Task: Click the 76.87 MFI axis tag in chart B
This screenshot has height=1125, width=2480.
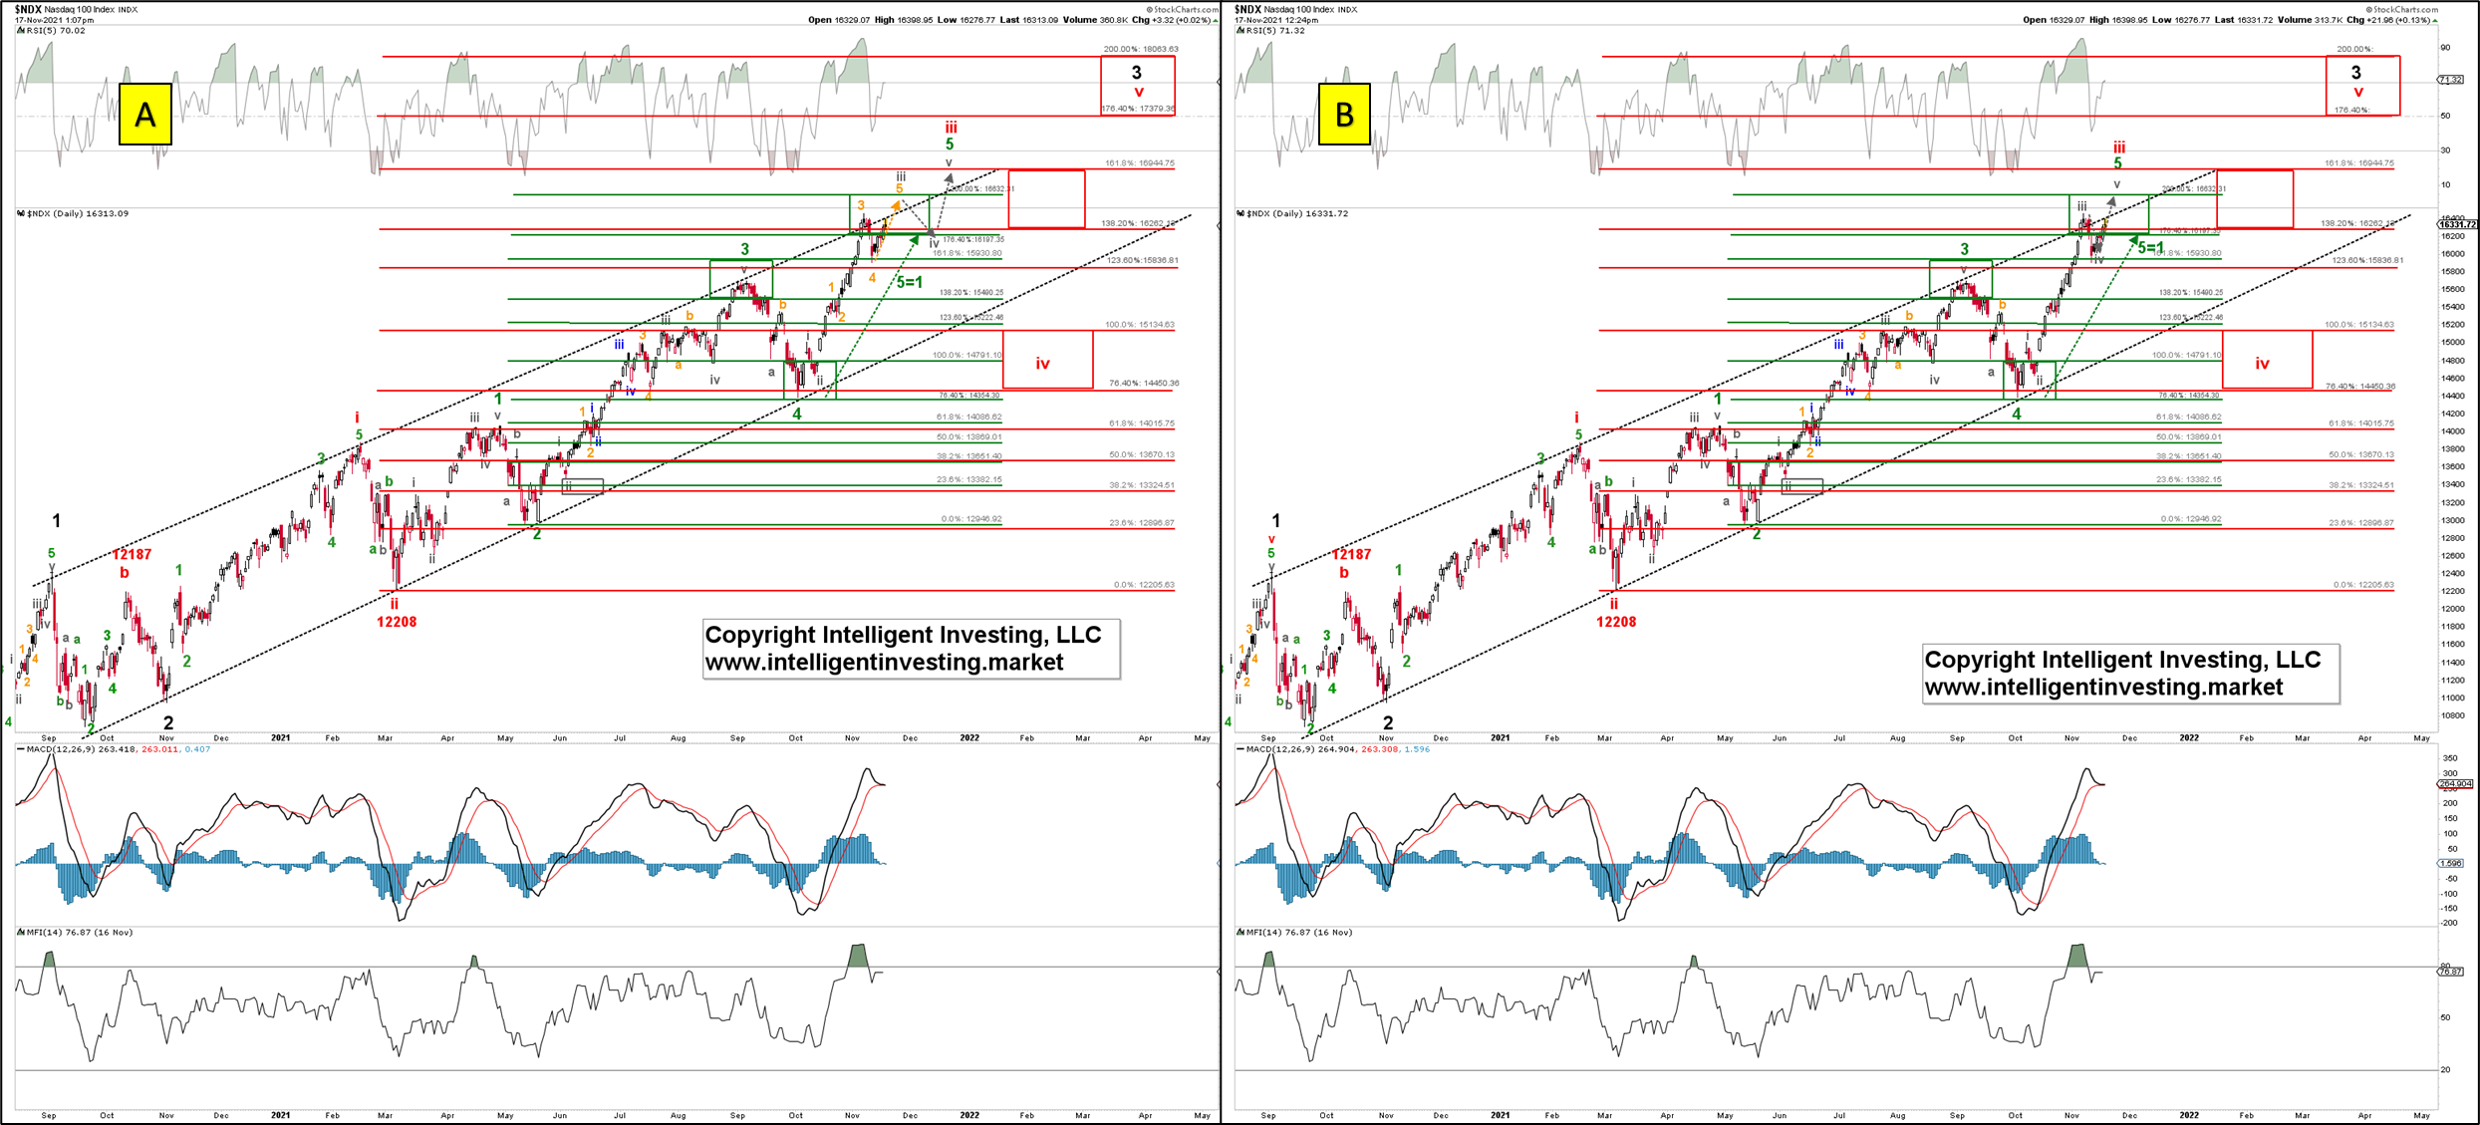Action: (2451, 971)
